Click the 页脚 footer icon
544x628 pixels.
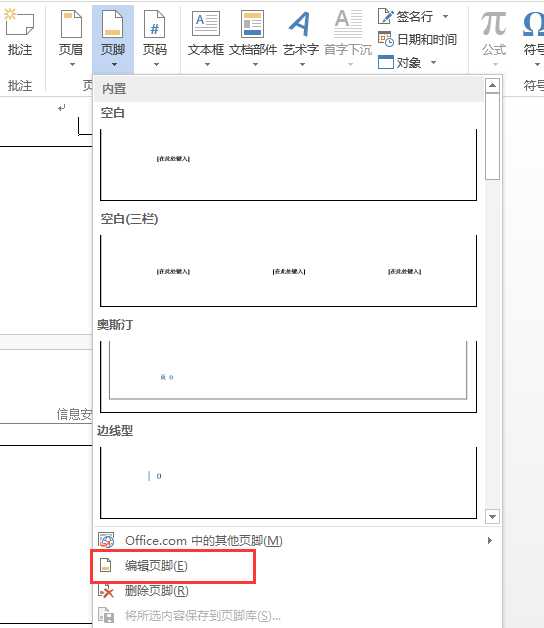point(113,24)
